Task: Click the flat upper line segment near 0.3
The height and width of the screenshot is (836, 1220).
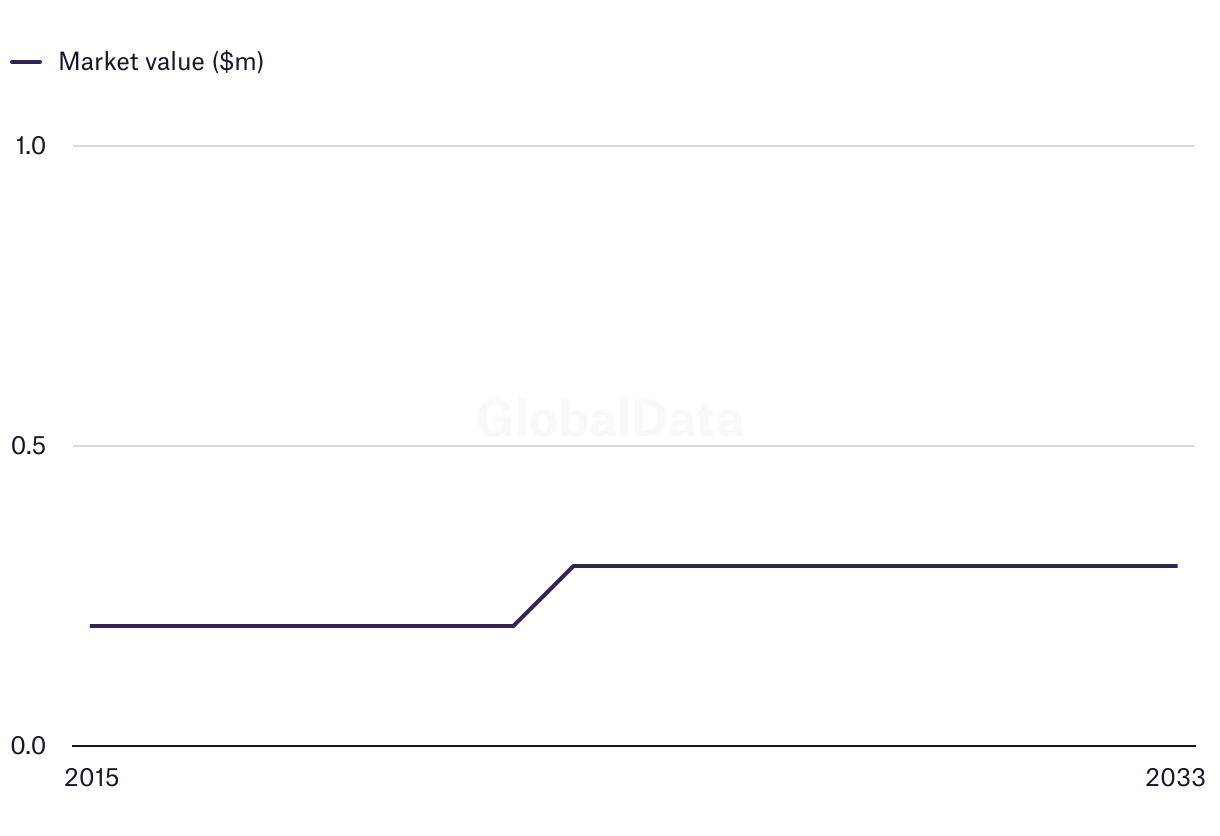Action: (870, 566)
